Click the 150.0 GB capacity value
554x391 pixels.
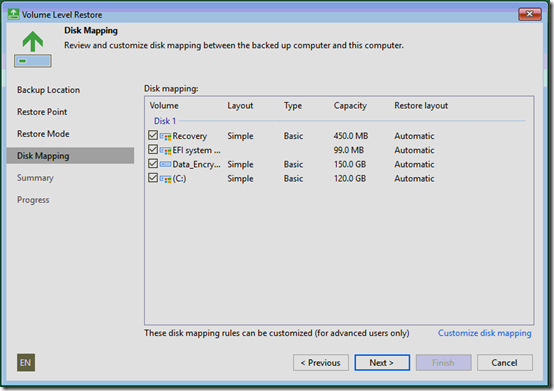[x=350, y=164]
